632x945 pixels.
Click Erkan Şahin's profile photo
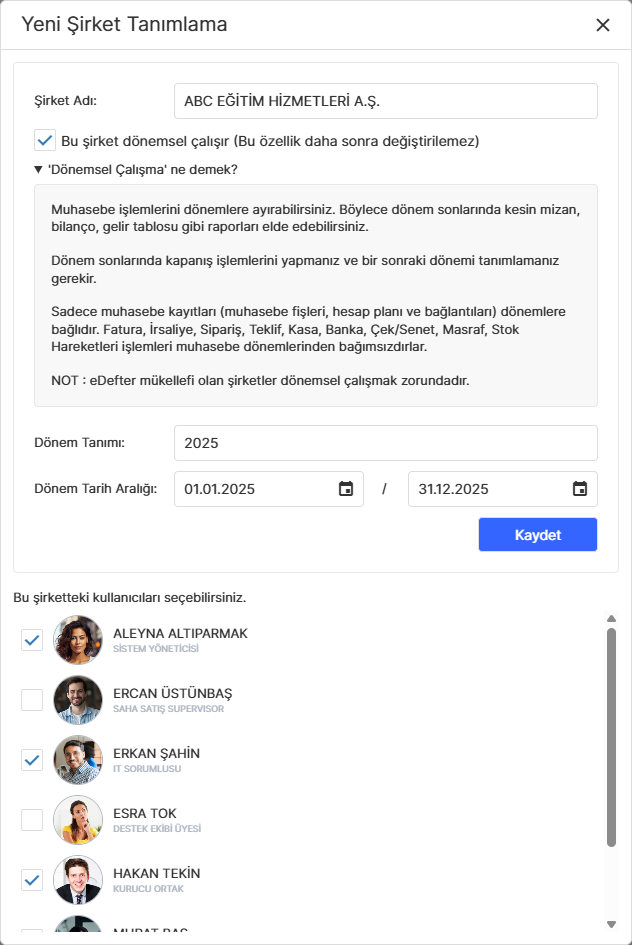[78, 760]
